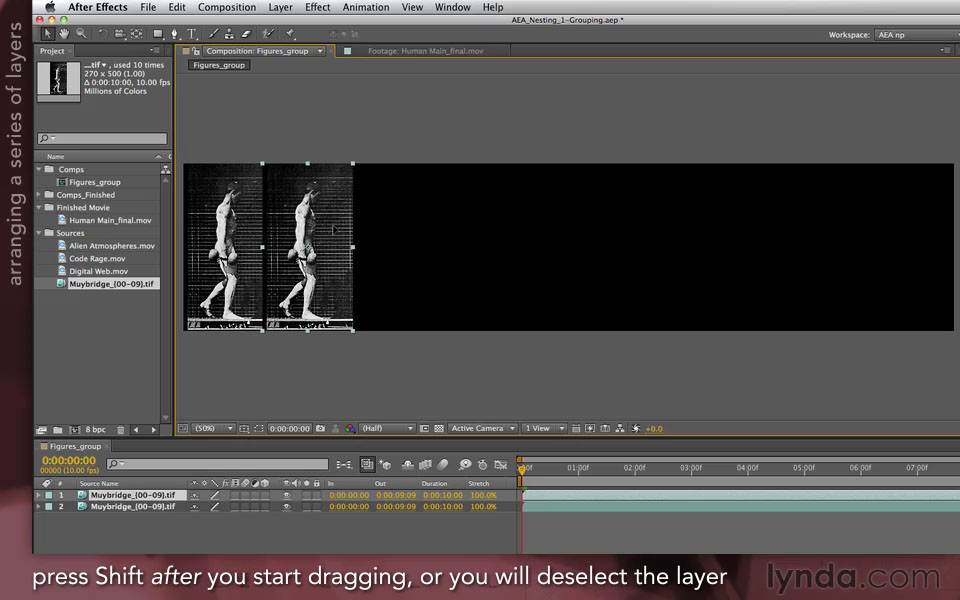This screenshot has width=960, height=600.
Task: Open grid and guide options icon
Action: (244, 429)
